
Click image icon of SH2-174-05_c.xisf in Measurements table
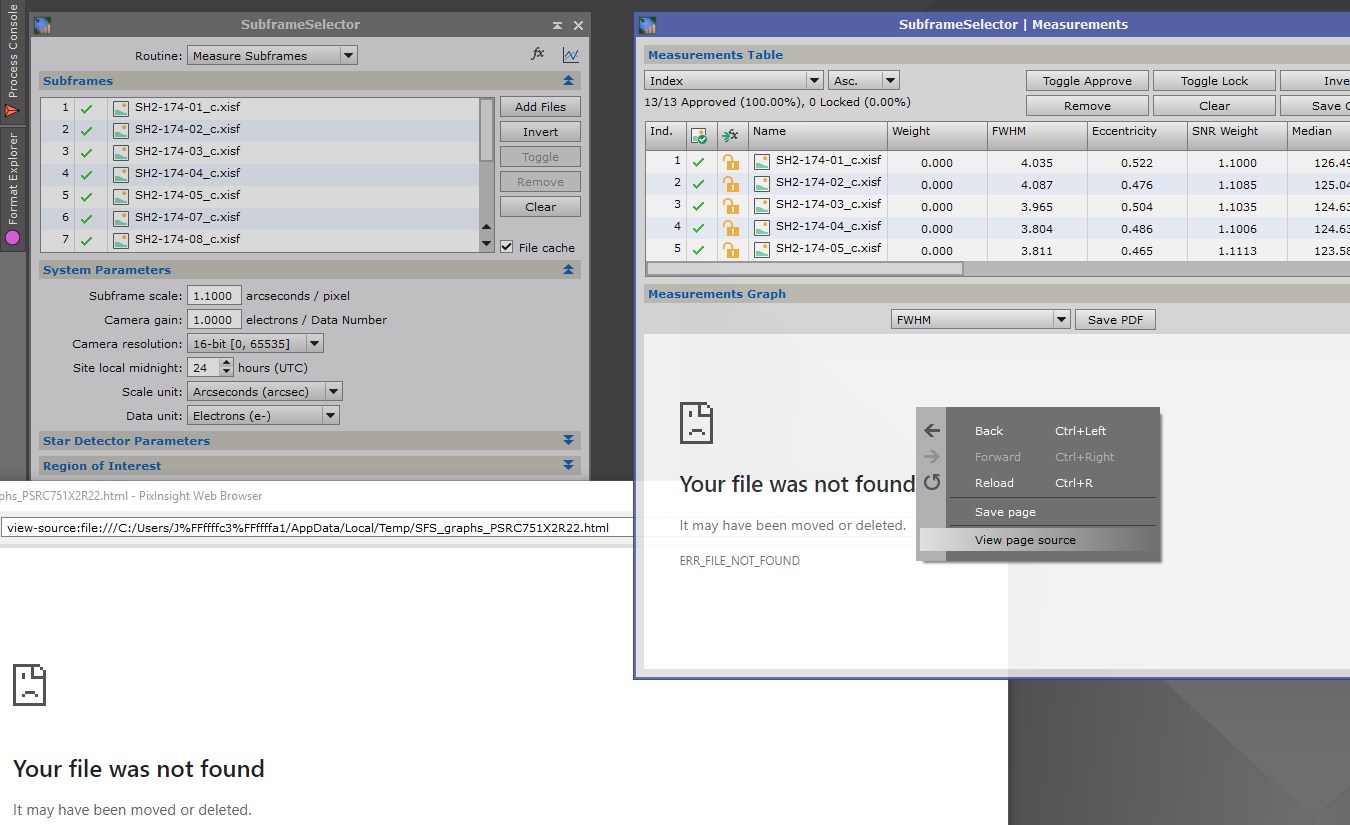pos(762,249)
